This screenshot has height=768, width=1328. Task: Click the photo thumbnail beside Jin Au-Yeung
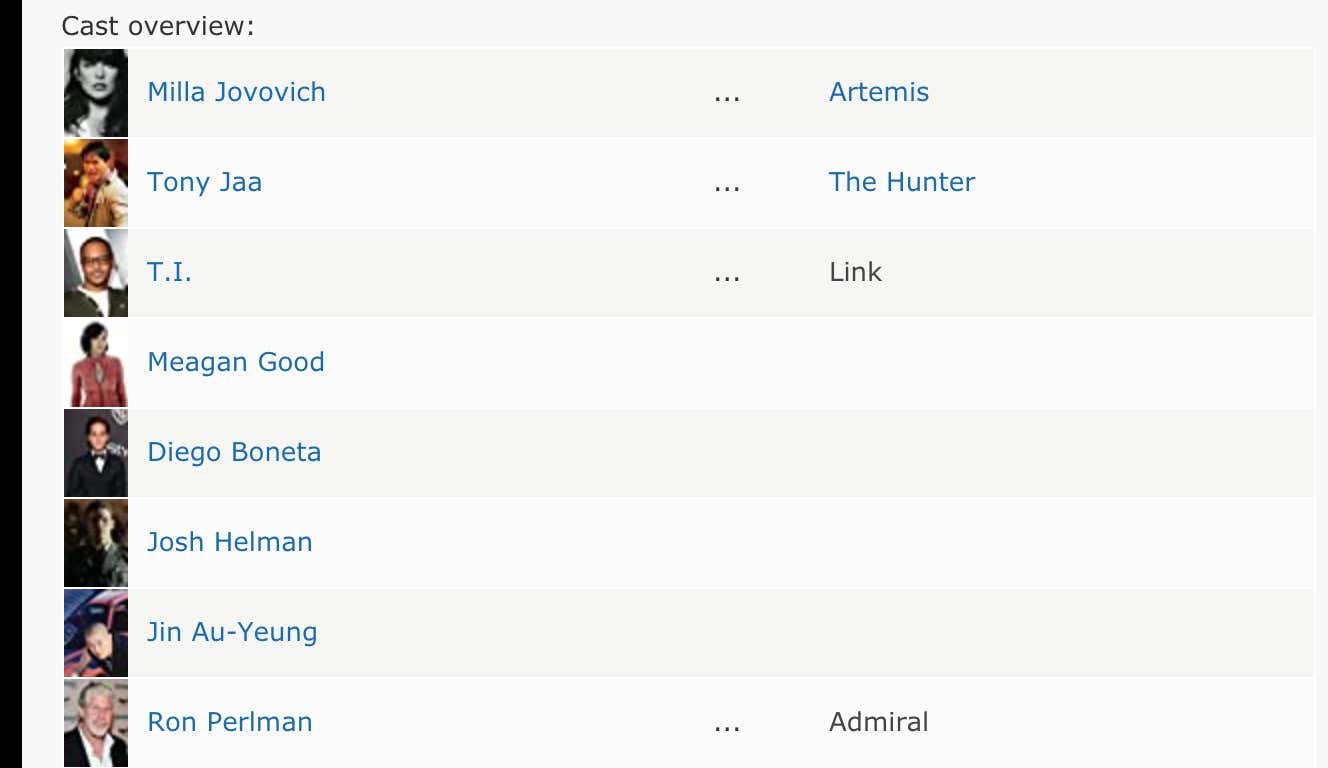[x=96, y=632]
